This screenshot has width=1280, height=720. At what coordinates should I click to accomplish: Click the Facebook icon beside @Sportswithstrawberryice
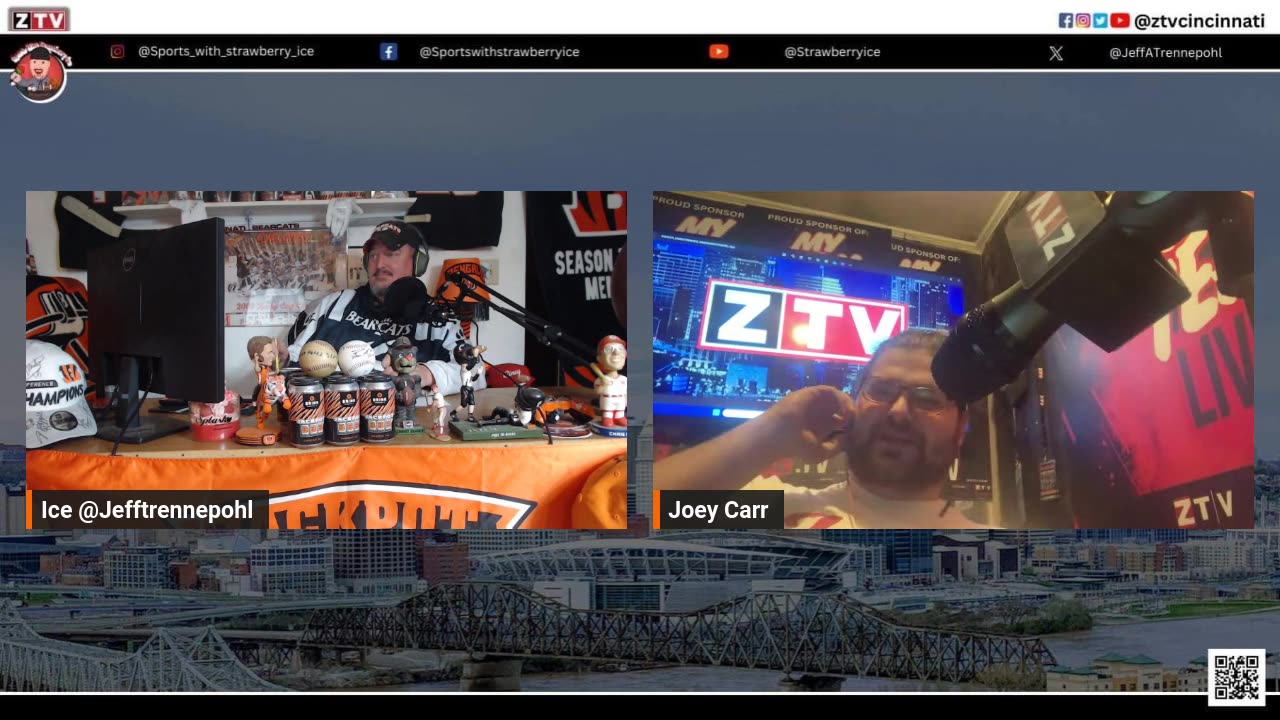pos(389,52)
